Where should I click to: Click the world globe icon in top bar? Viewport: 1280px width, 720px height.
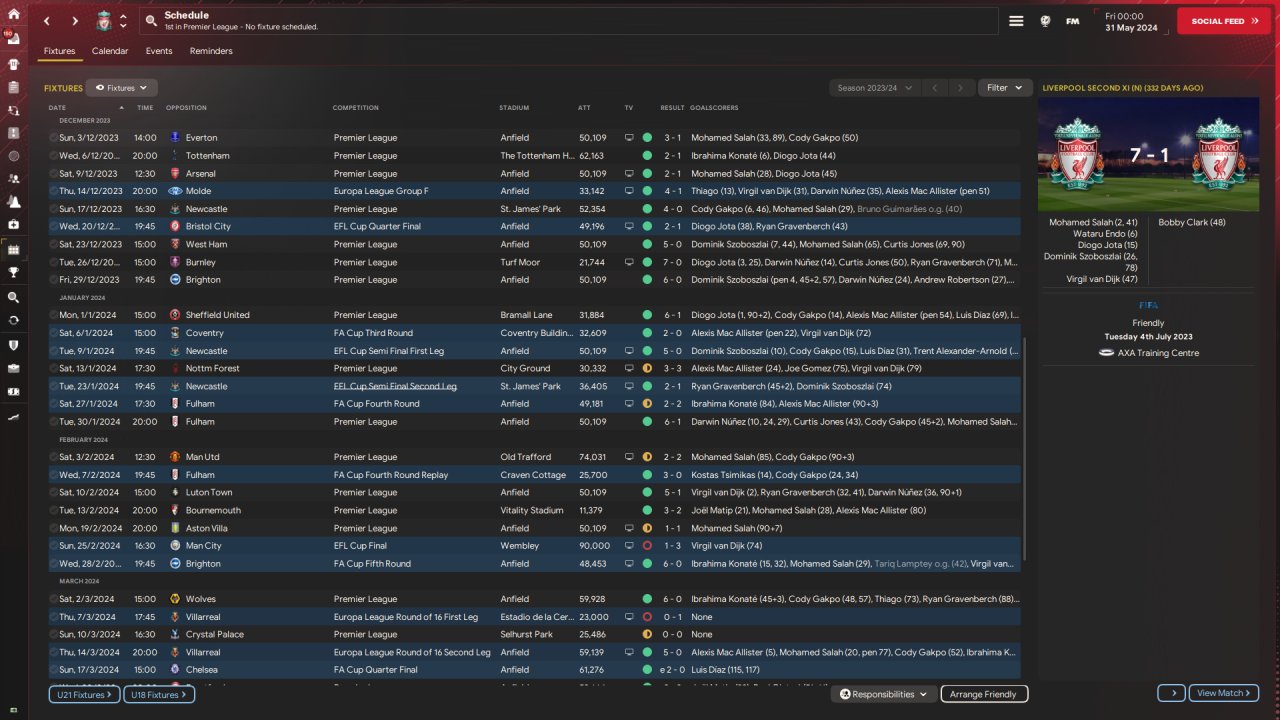(x=1046, y=21)
